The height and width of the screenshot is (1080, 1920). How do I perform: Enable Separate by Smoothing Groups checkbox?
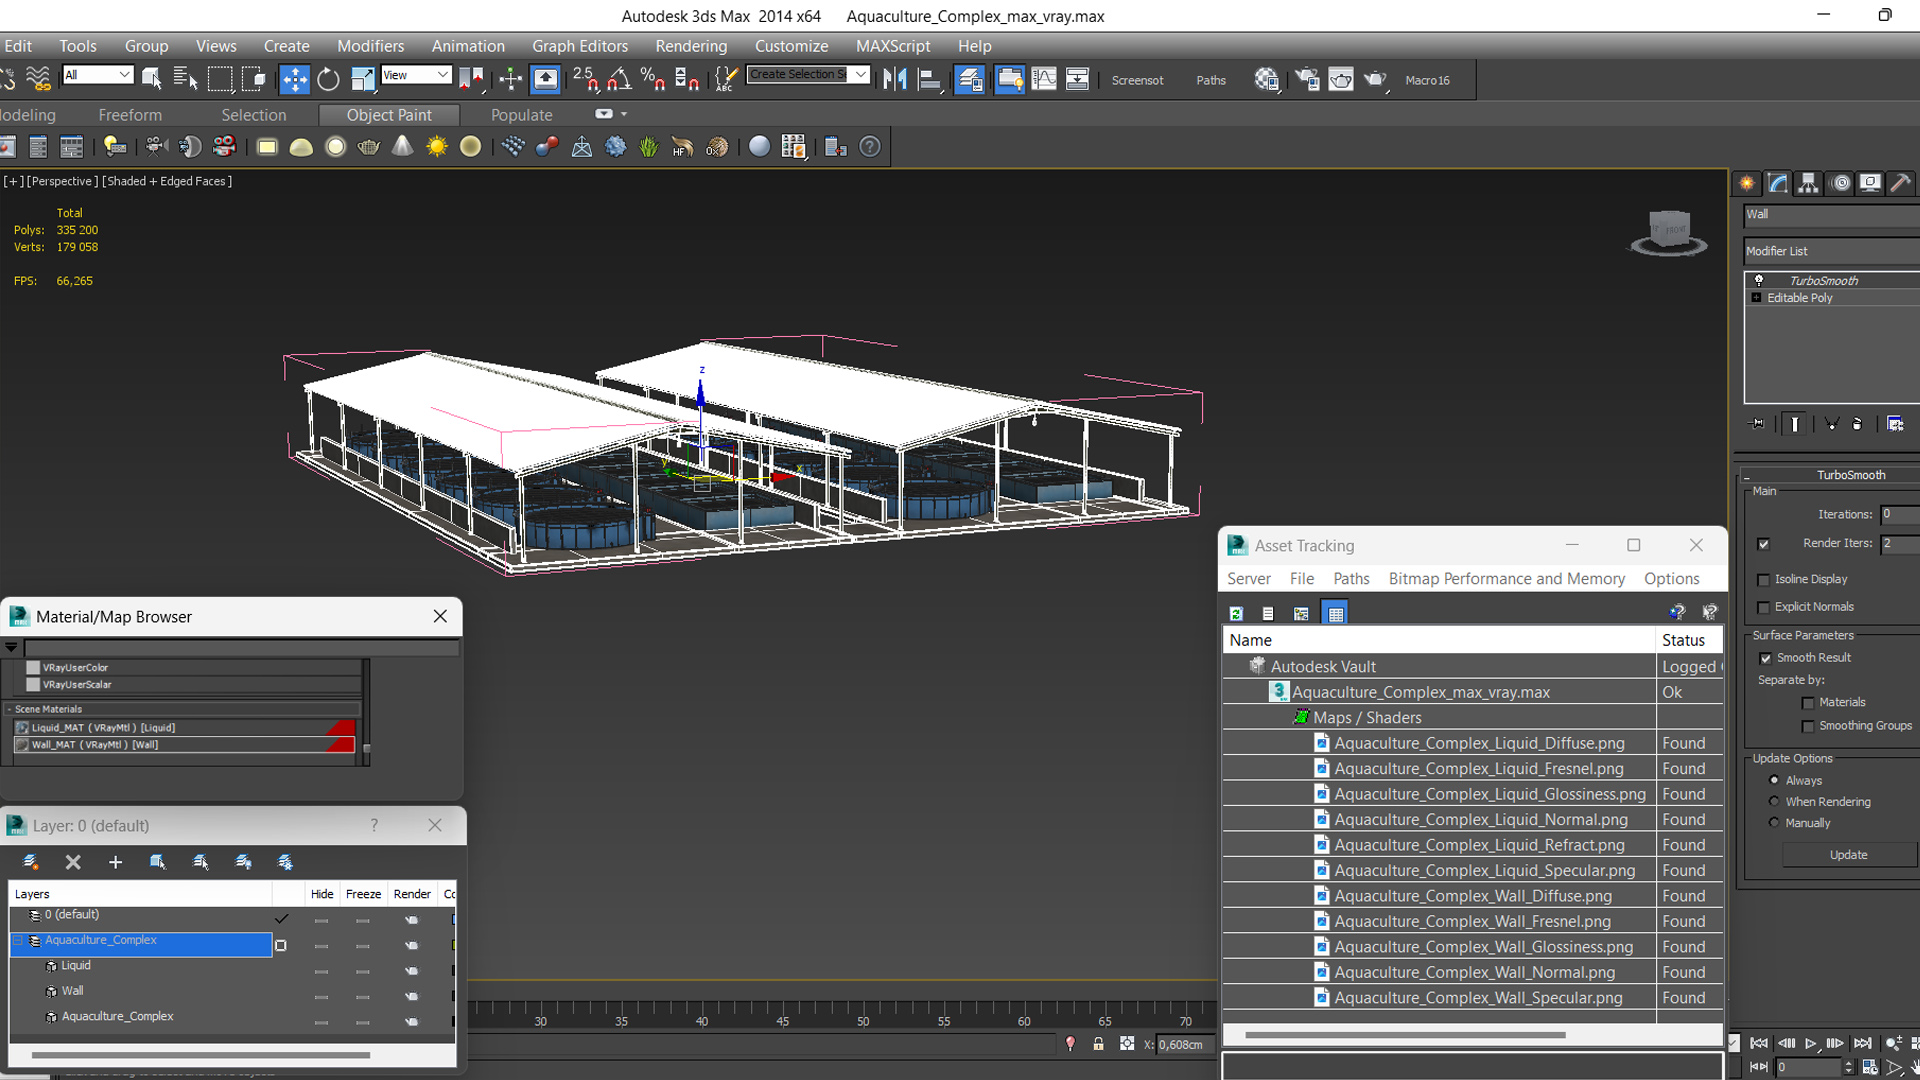(1807, 727)
